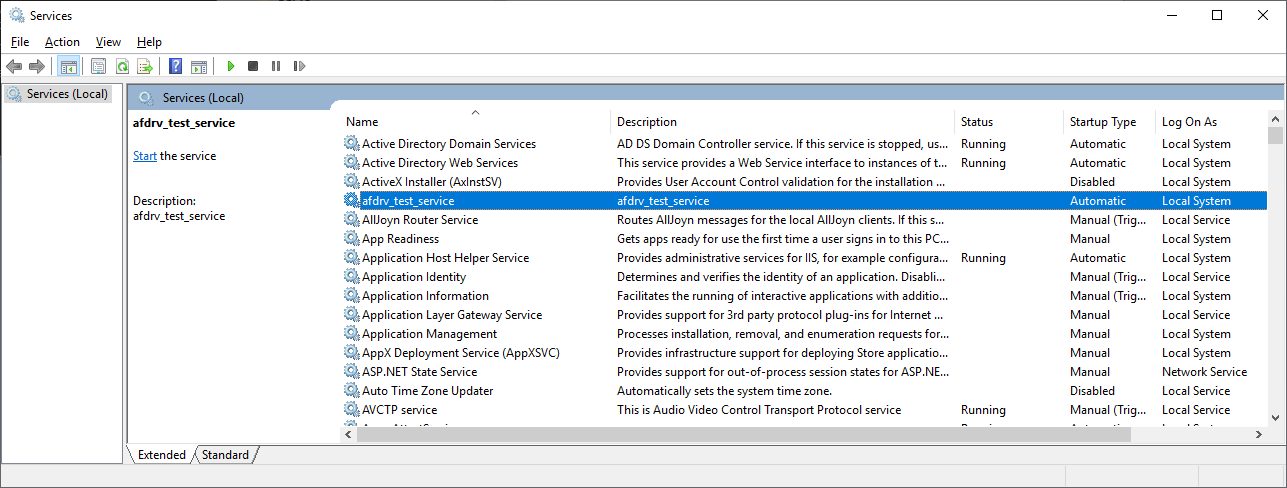Click the gear icon beside Auto Time Zone Updater
Image resolution: width=1287 pixels, height=488 pixels.
click(x=351, y=391)
